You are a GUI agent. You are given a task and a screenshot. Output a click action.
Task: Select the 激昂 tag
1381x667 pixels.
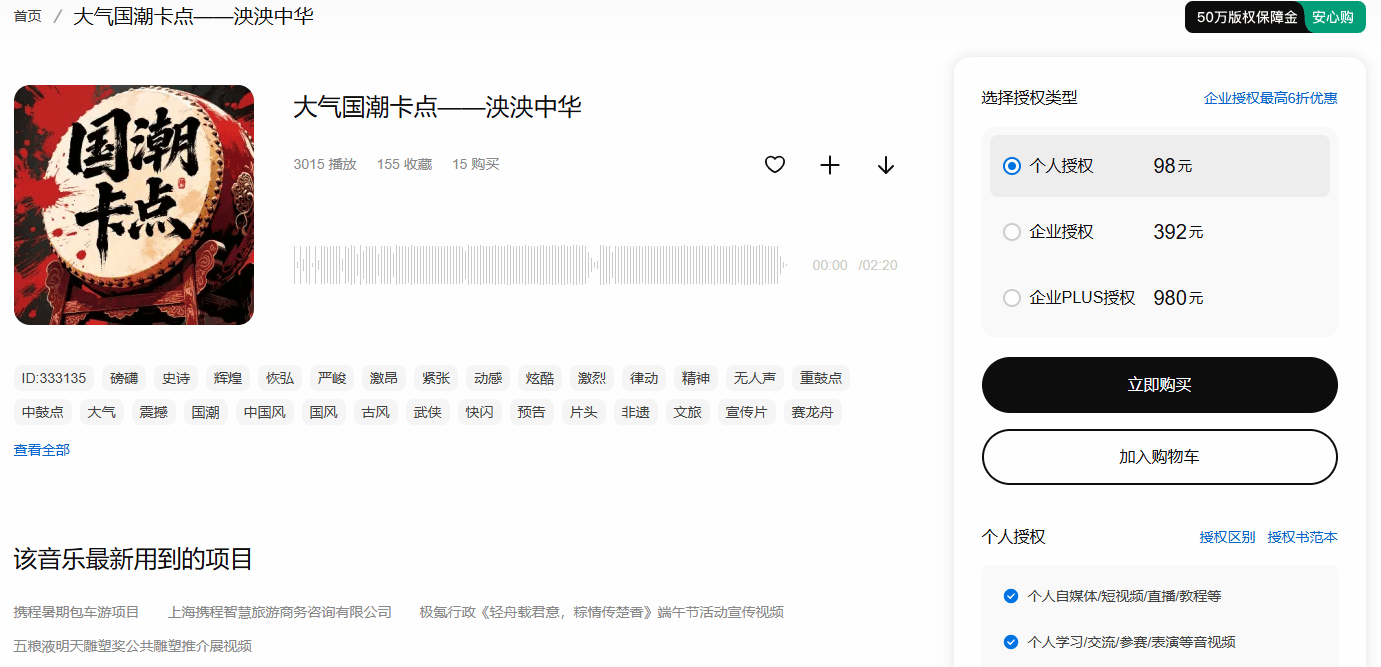[384, 378]
